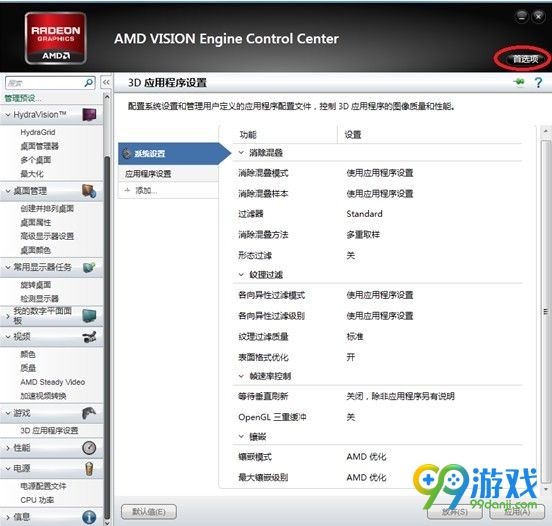This screenshot has height=526, width=552.
Task: Expand the 我的数字平面面板 section
Action: tap(8, 316)
